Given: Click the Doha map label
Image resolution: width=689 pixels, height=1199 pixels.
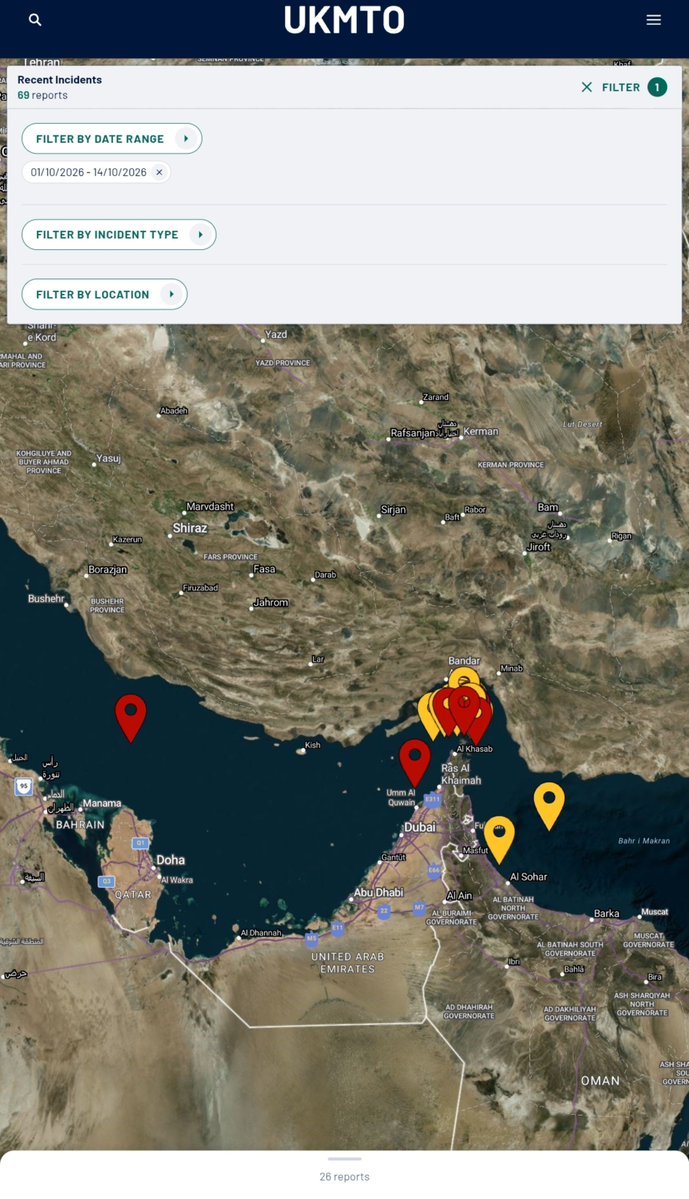Looking at the screenshot, I should [x=171, y=859].
